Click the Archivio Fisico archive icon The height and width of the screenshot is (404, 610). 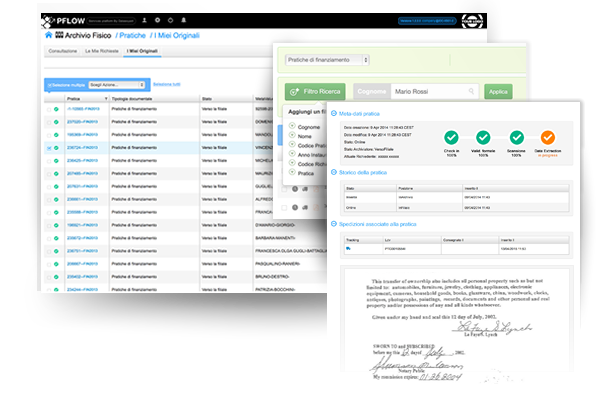click(x=60, y=36)
